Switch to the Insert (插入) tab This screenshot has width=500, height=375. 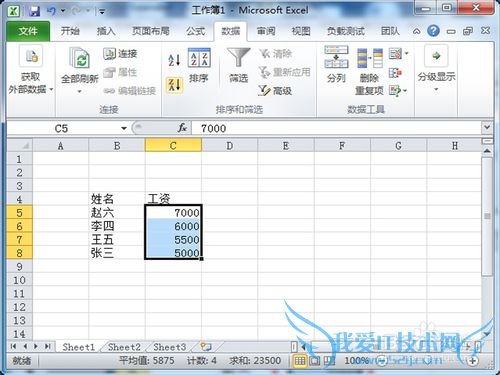click(x=106, y=31)
